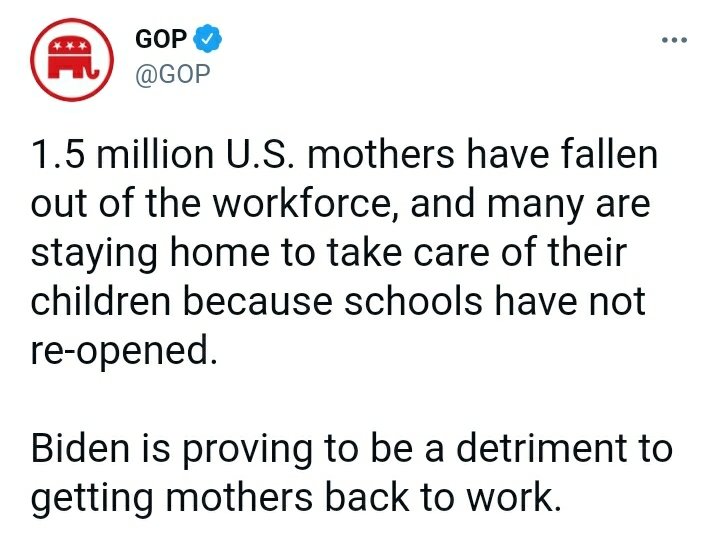Open the three-dot more options menu
The height and width of the screenshot is (536, 720).
click(674, 40)
